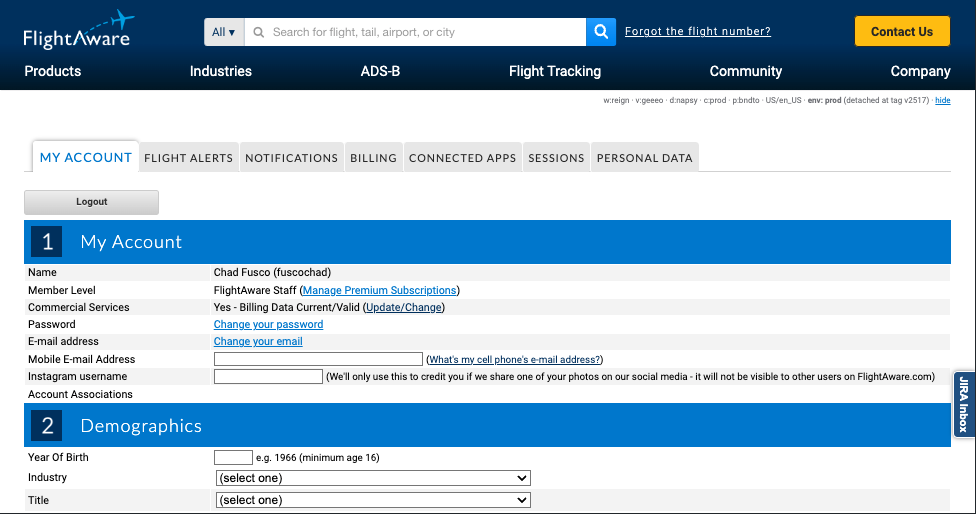Focus the Instagram username field
Screen dimensions: 976x514
pyautogui.click(x=268, y=376)
